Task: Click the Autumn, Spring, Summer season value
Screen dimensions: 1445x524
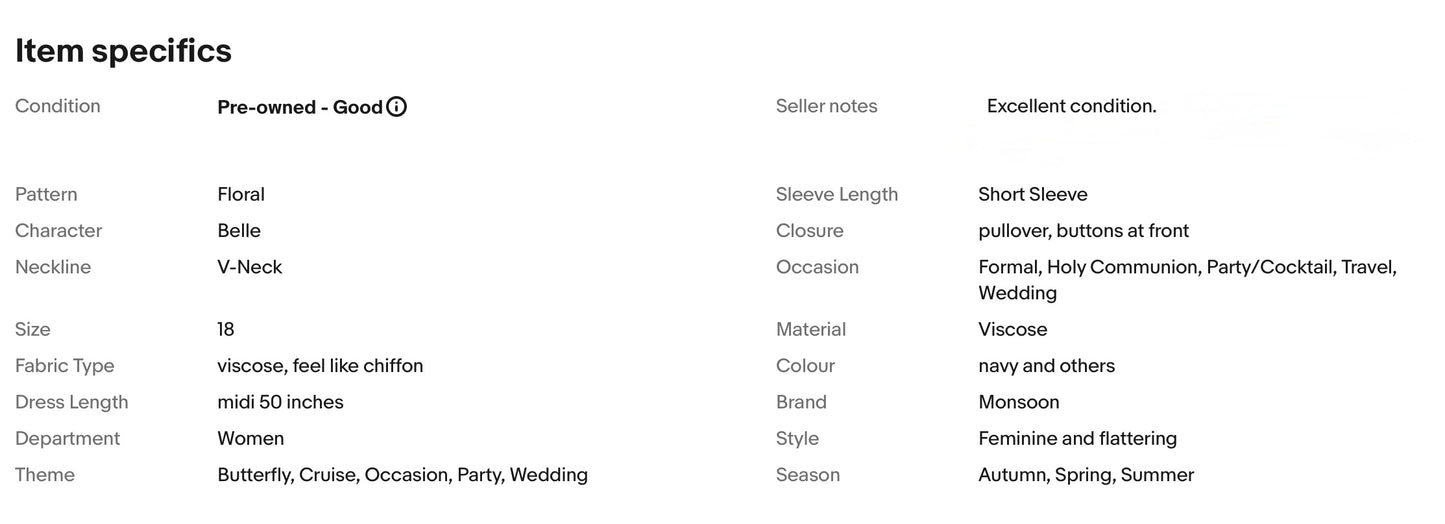Action: tap(1086, 475)
